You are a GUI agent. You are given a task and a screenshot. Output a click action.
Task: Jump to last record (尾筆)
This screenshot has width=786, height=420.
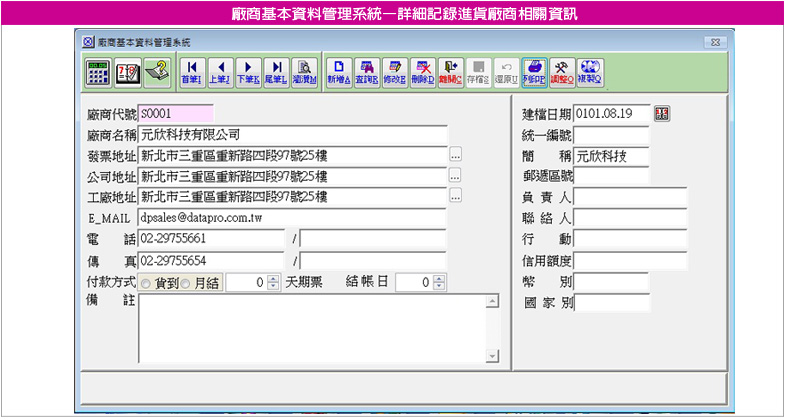[275, 71]
